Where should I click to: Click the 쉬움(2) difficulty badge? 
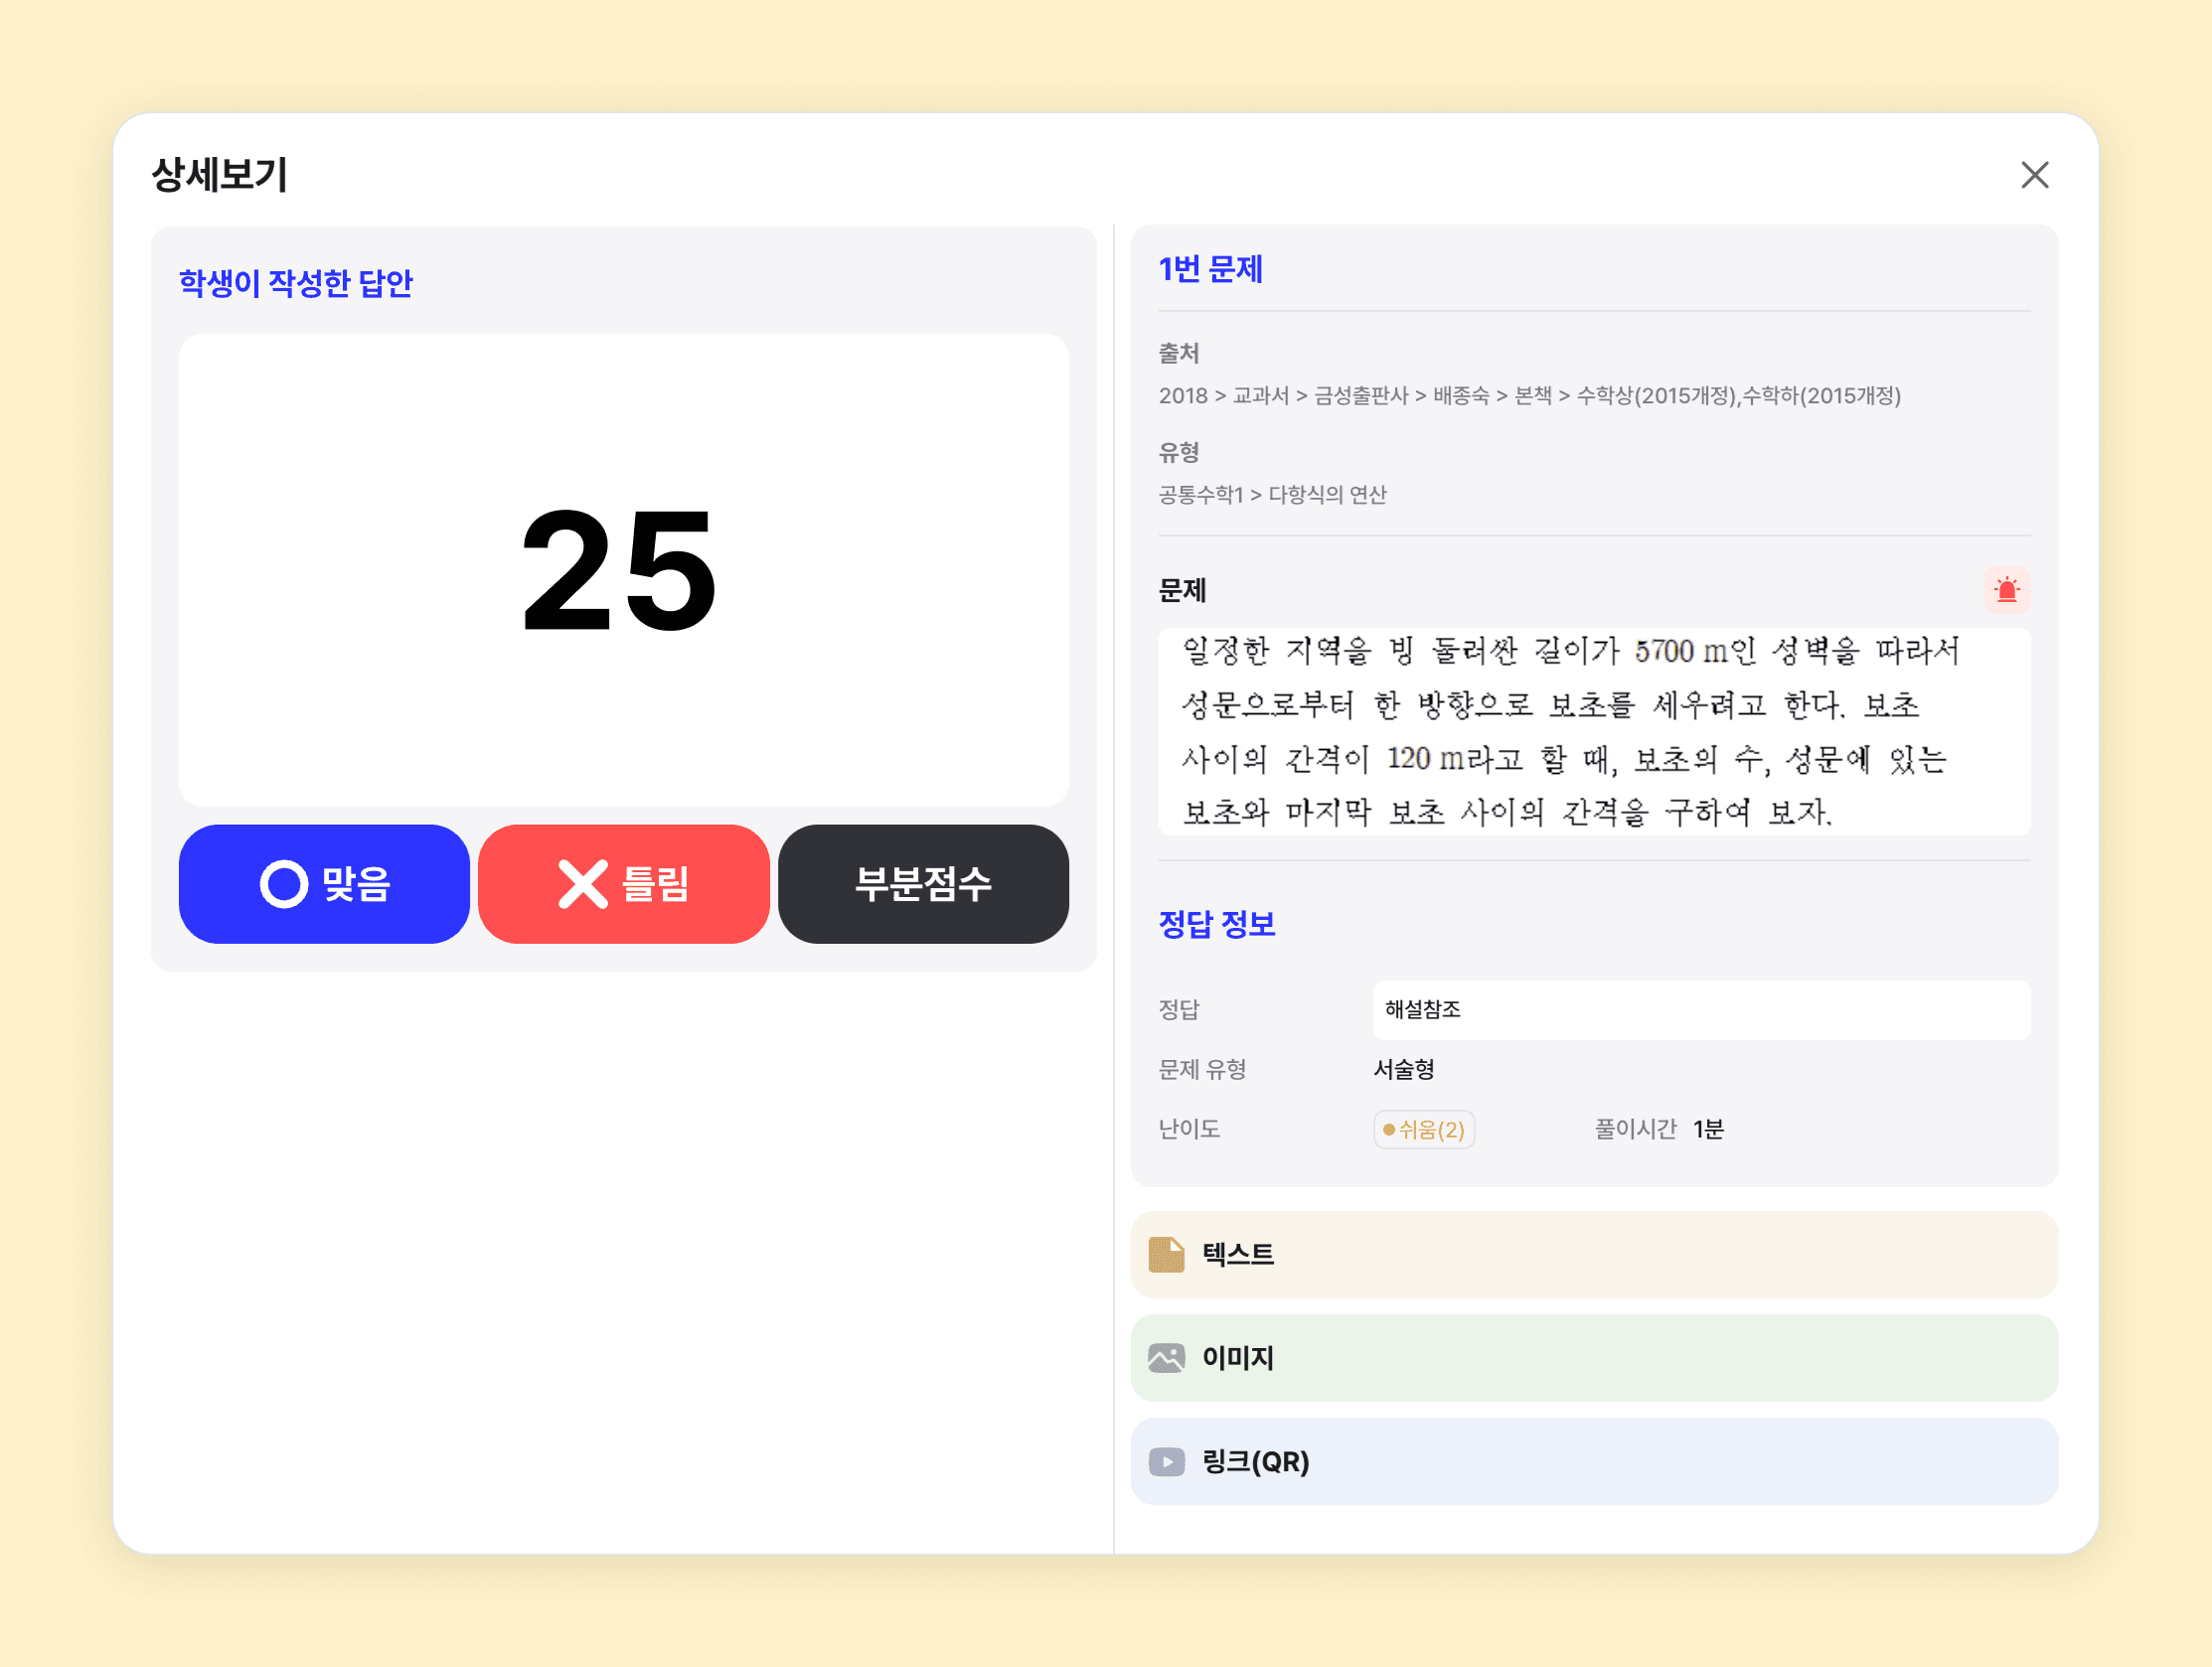(x=1423, y=1129)
